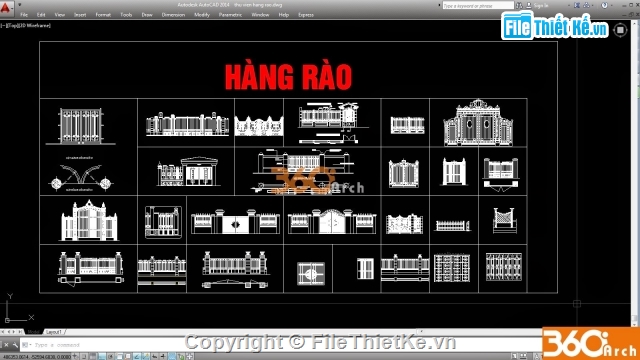Open the Help menu
This screenshot has width=640, height=360.
[284, 15]
